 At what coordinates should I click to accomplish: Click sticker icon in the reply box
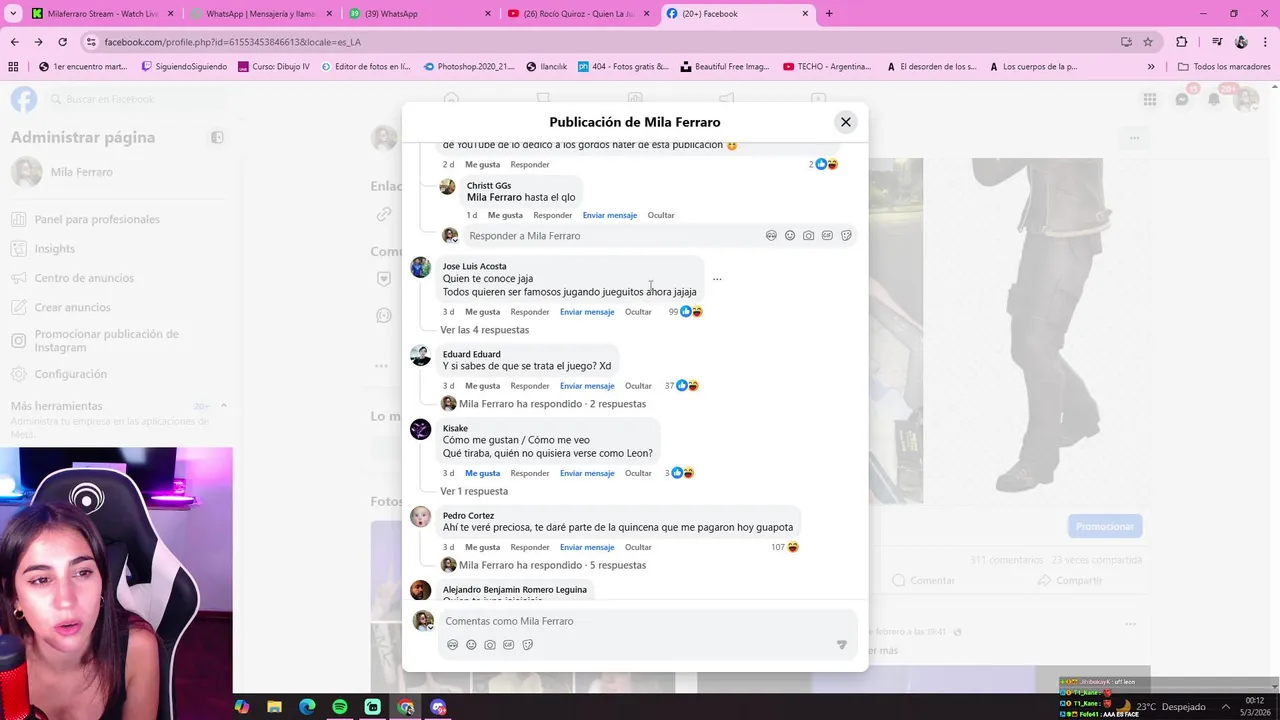(846, 236)
